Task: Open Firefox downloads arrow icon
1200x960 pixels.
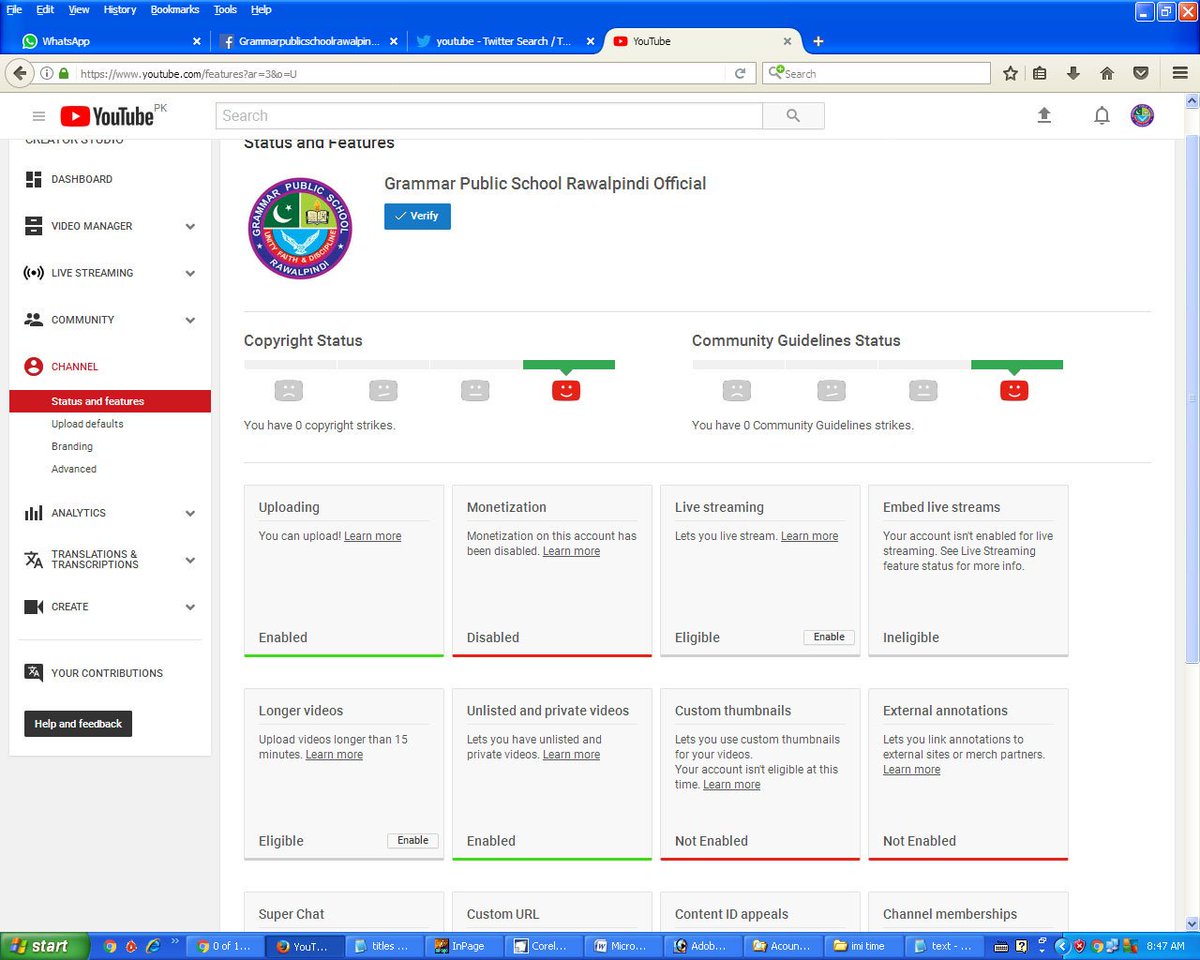Action: point(1073,73)
